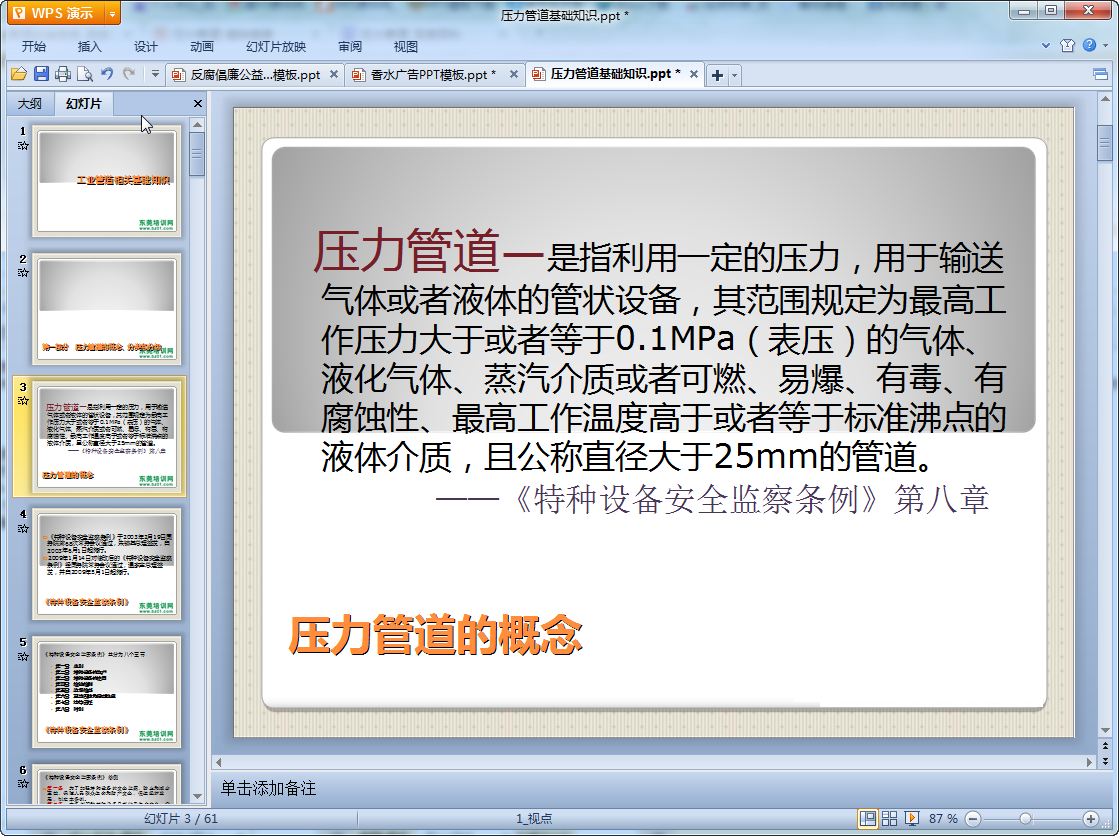Close the 反腐倡廉公益 document tab
Screen dimensions: 1119x836
coord(333,74)
